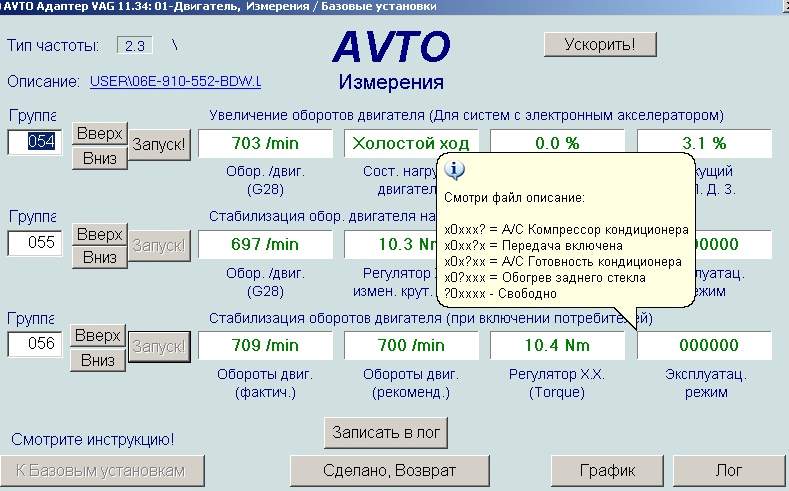Click the Эксплуатац. режим label under group 056
Screen dimensions: 789x491
click(706, 383)
